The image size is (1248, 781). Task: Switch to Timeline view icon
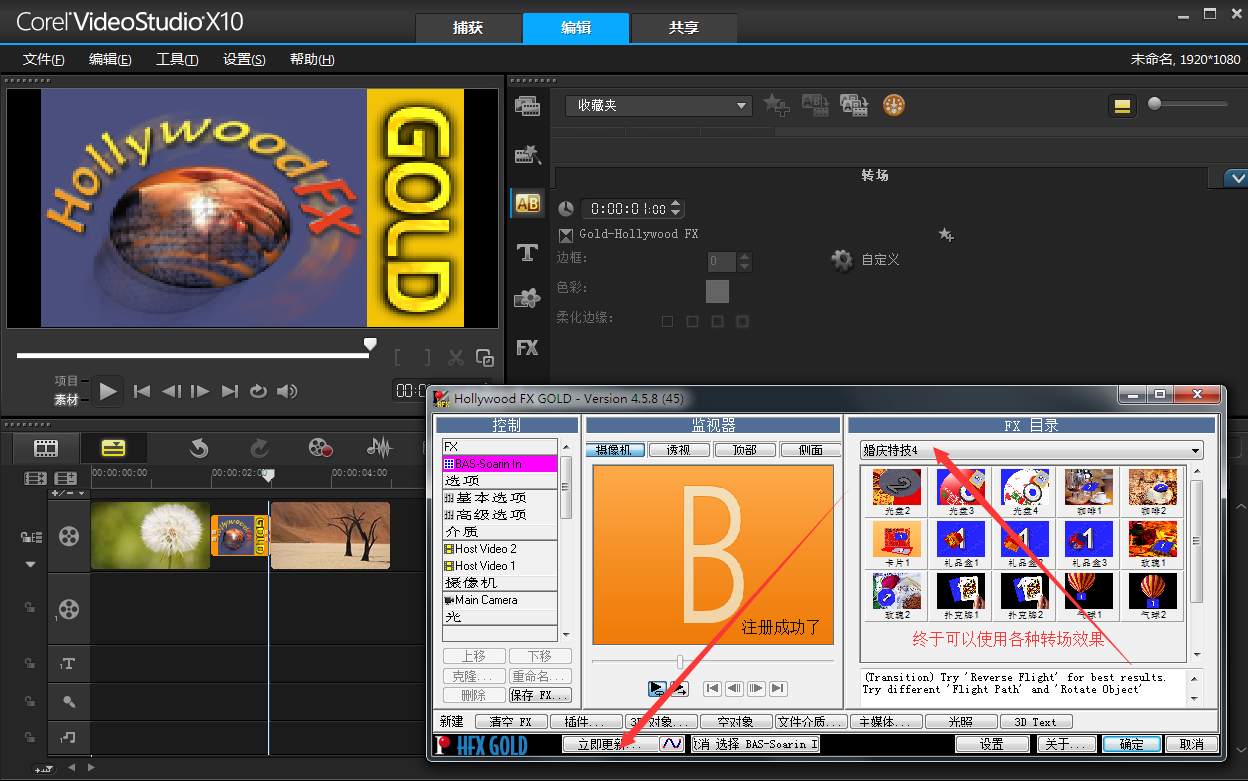(113, 448)
